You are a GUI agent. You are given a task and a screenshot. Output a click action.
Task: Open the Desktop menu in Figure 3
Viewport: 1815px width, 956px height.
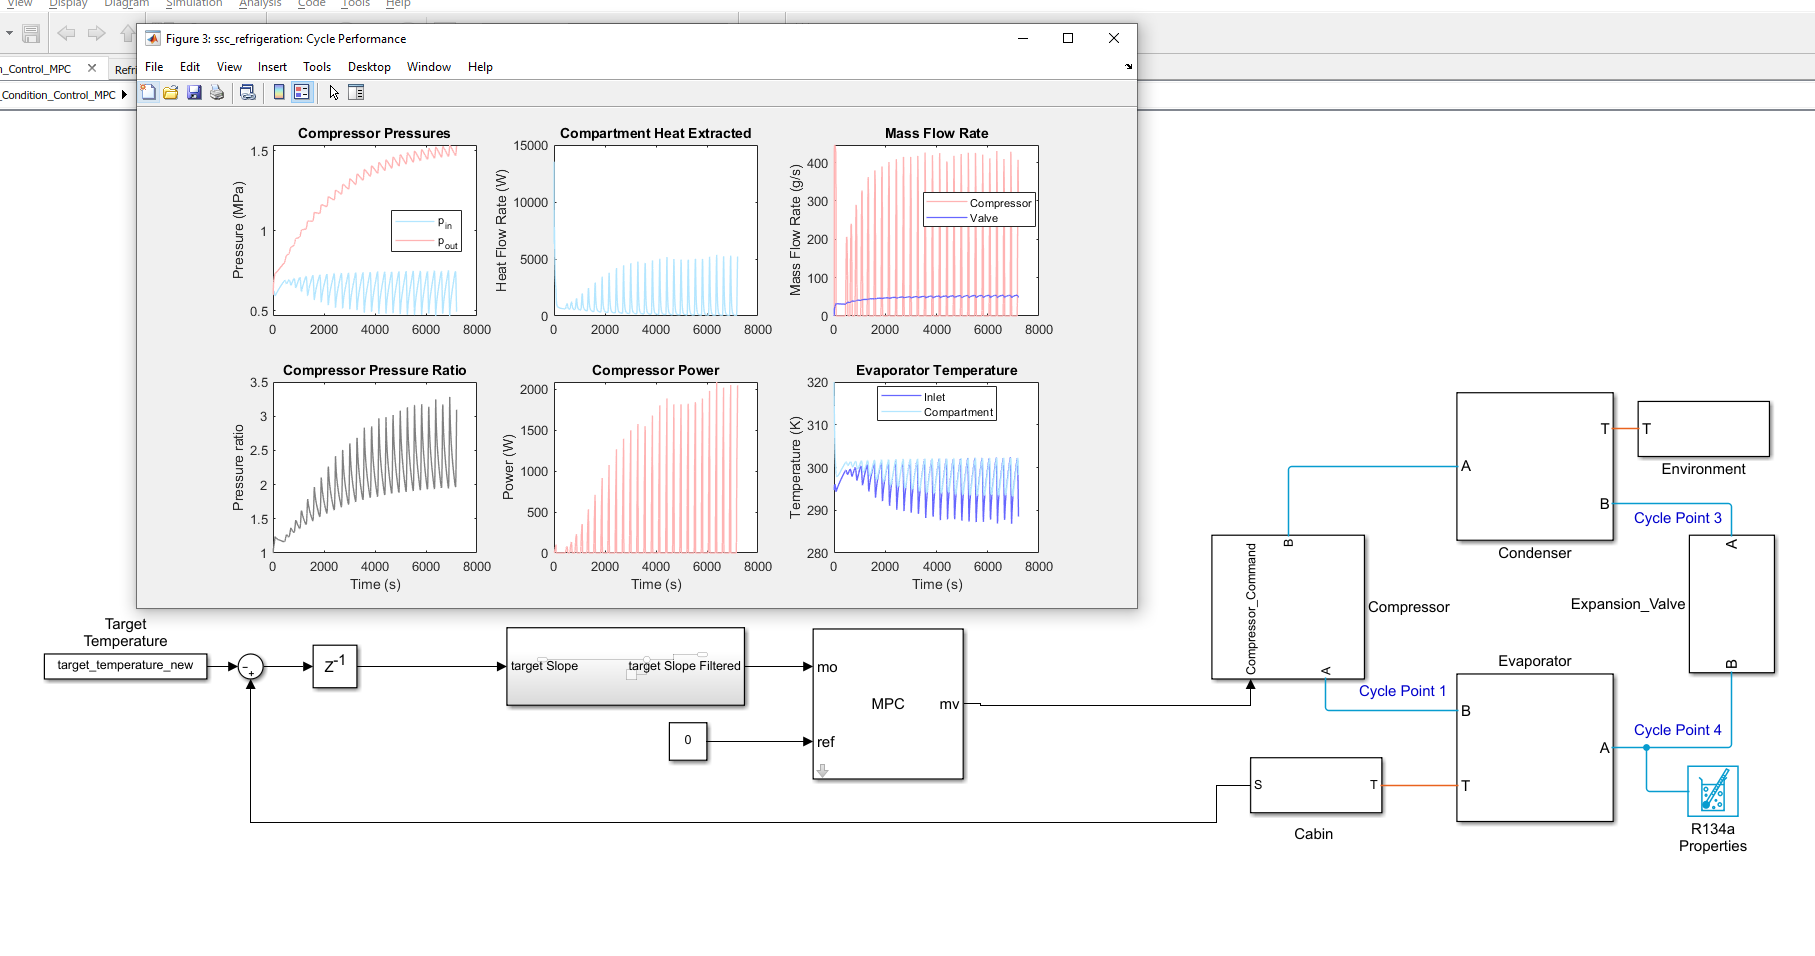click(369, 67)
